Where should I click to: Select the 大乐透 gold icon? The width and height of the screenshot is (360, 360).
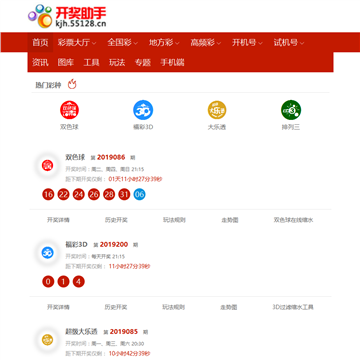pyautogui.click(x=217, y=110)
